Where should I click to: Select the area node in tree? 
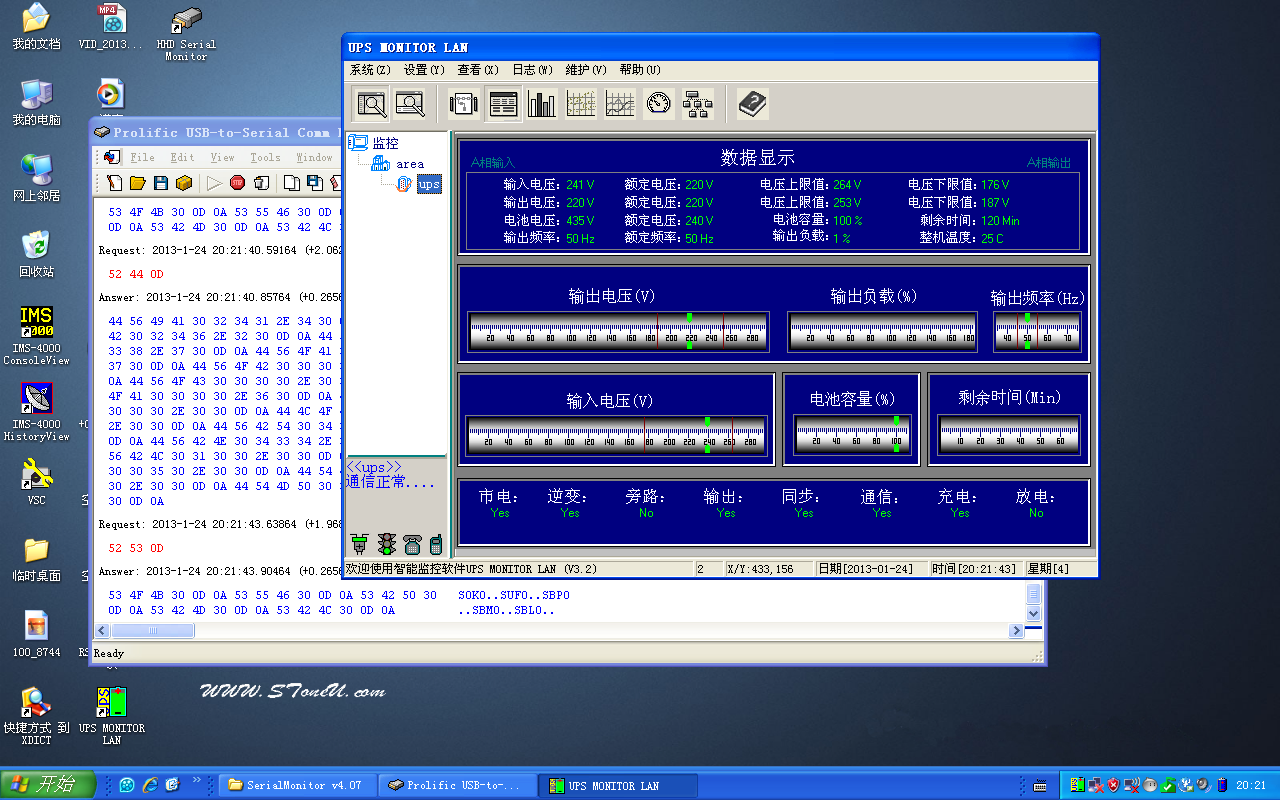tap(409, 164)
